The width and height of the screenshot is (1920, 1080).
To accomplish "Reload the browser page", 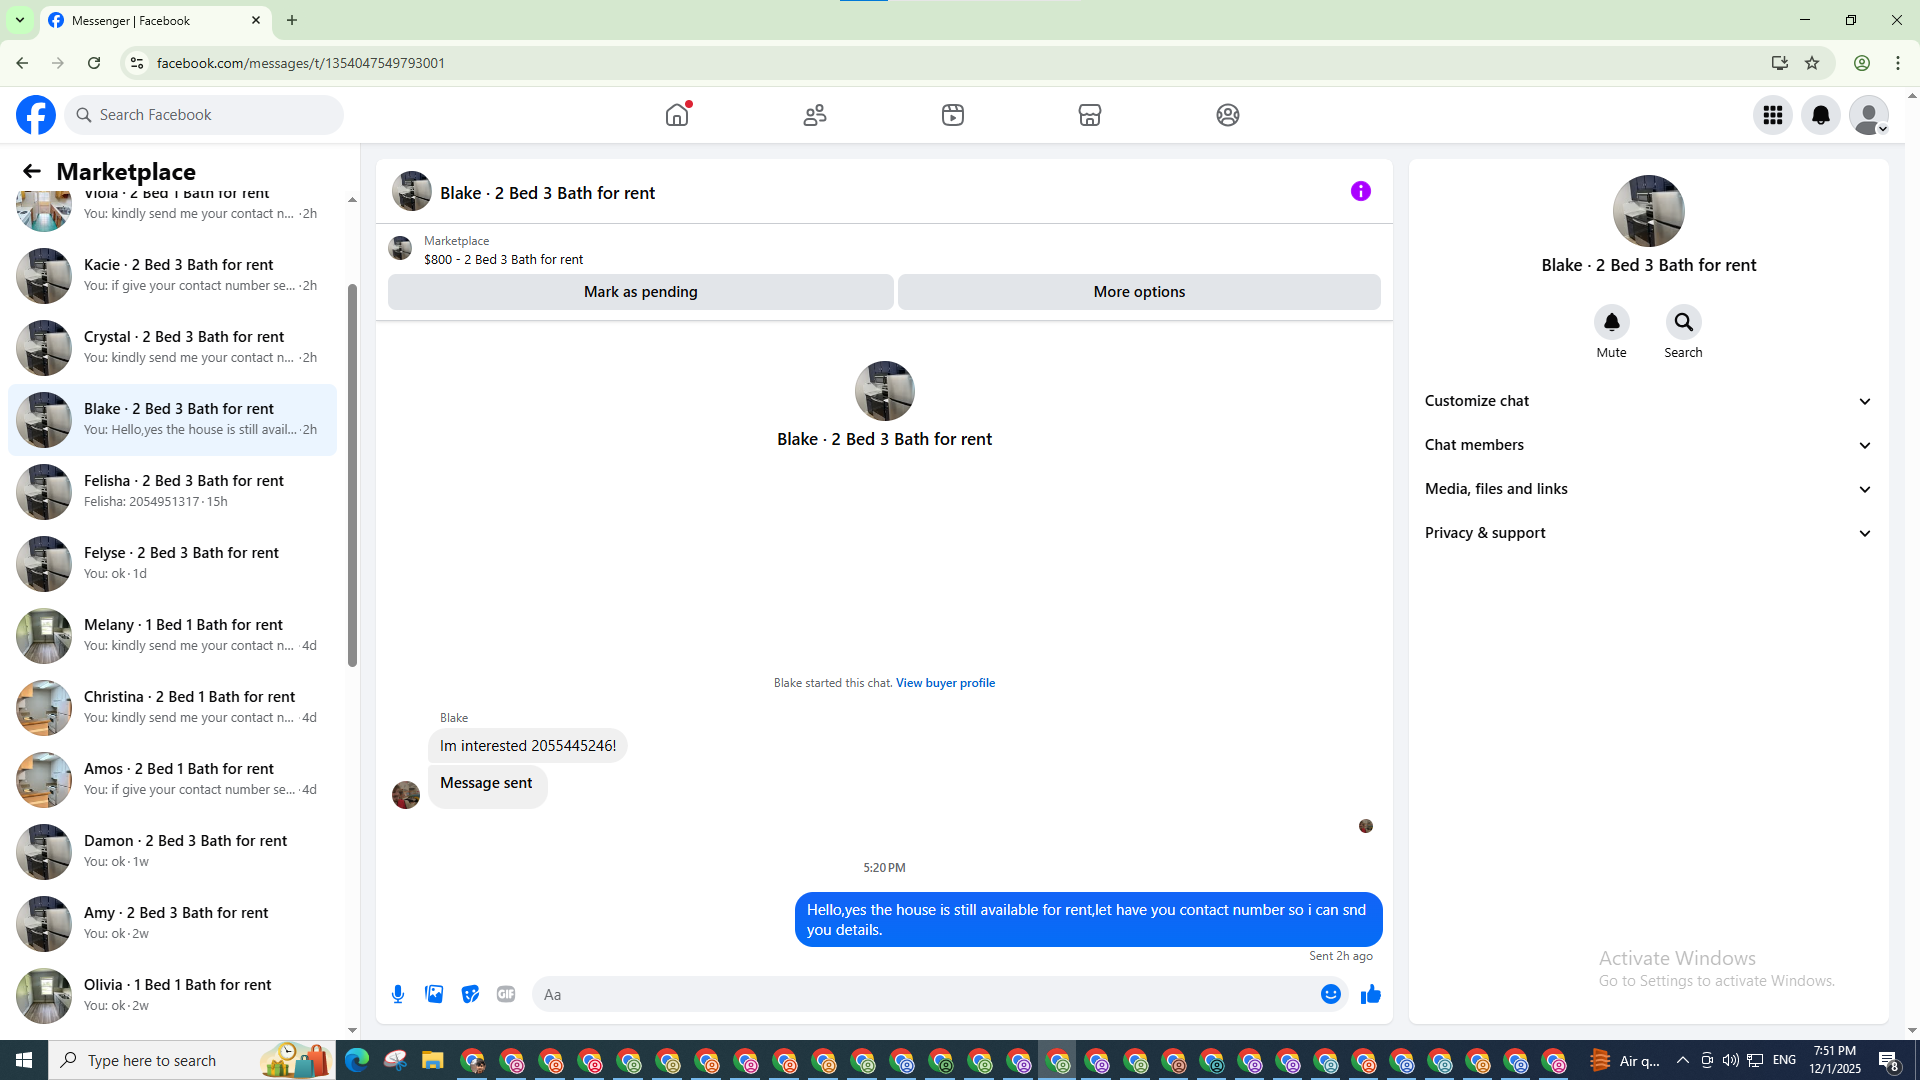I will (x=94, y=63).
